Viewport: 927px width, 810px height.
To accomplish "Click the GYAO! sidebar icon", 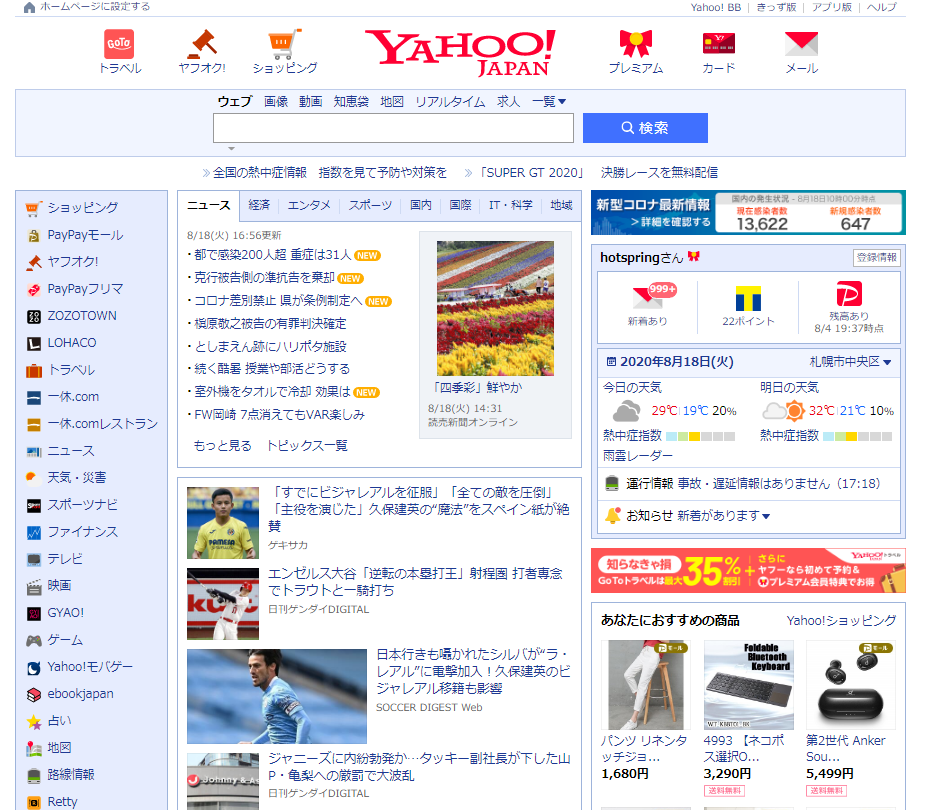I will tap(34, 613).
